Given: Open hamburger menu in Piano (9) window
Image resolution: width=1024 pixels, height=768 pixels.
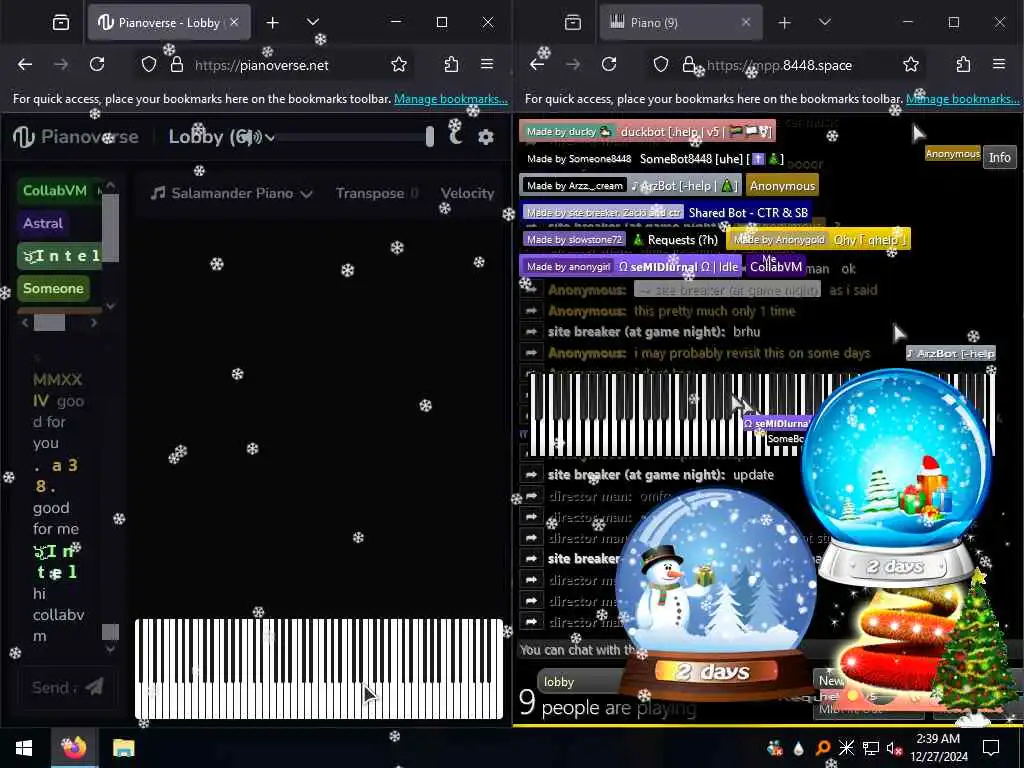Looking at the screenshot, I should tap(999, 65).
